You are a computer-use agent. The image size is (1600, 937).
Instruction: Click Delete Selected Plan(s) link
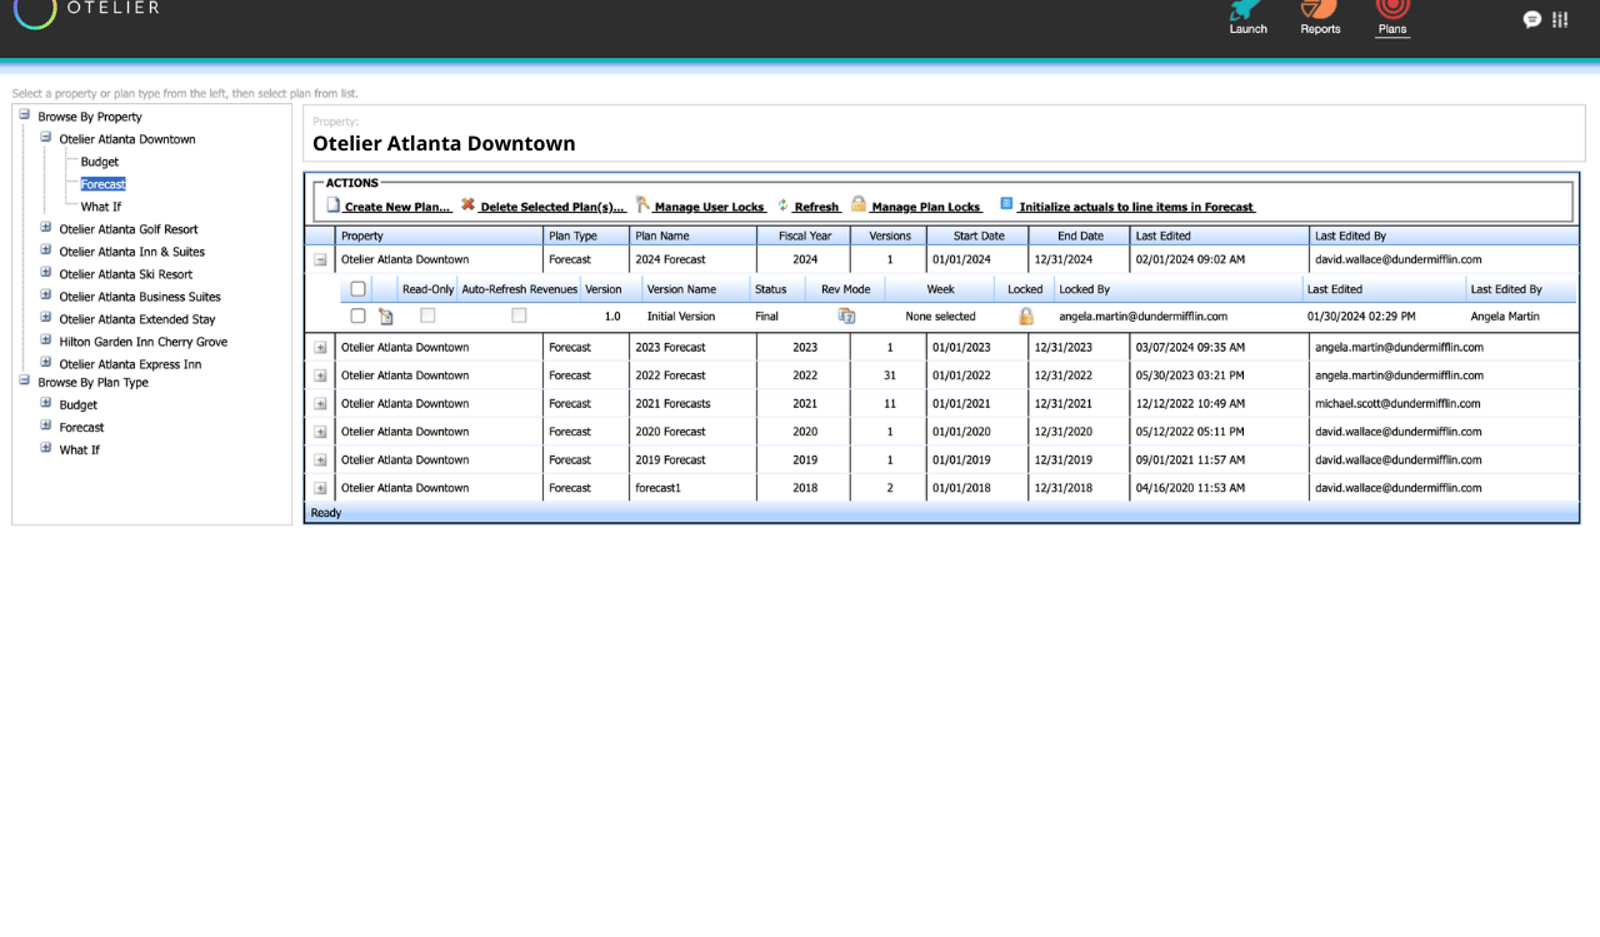(552, 207)
